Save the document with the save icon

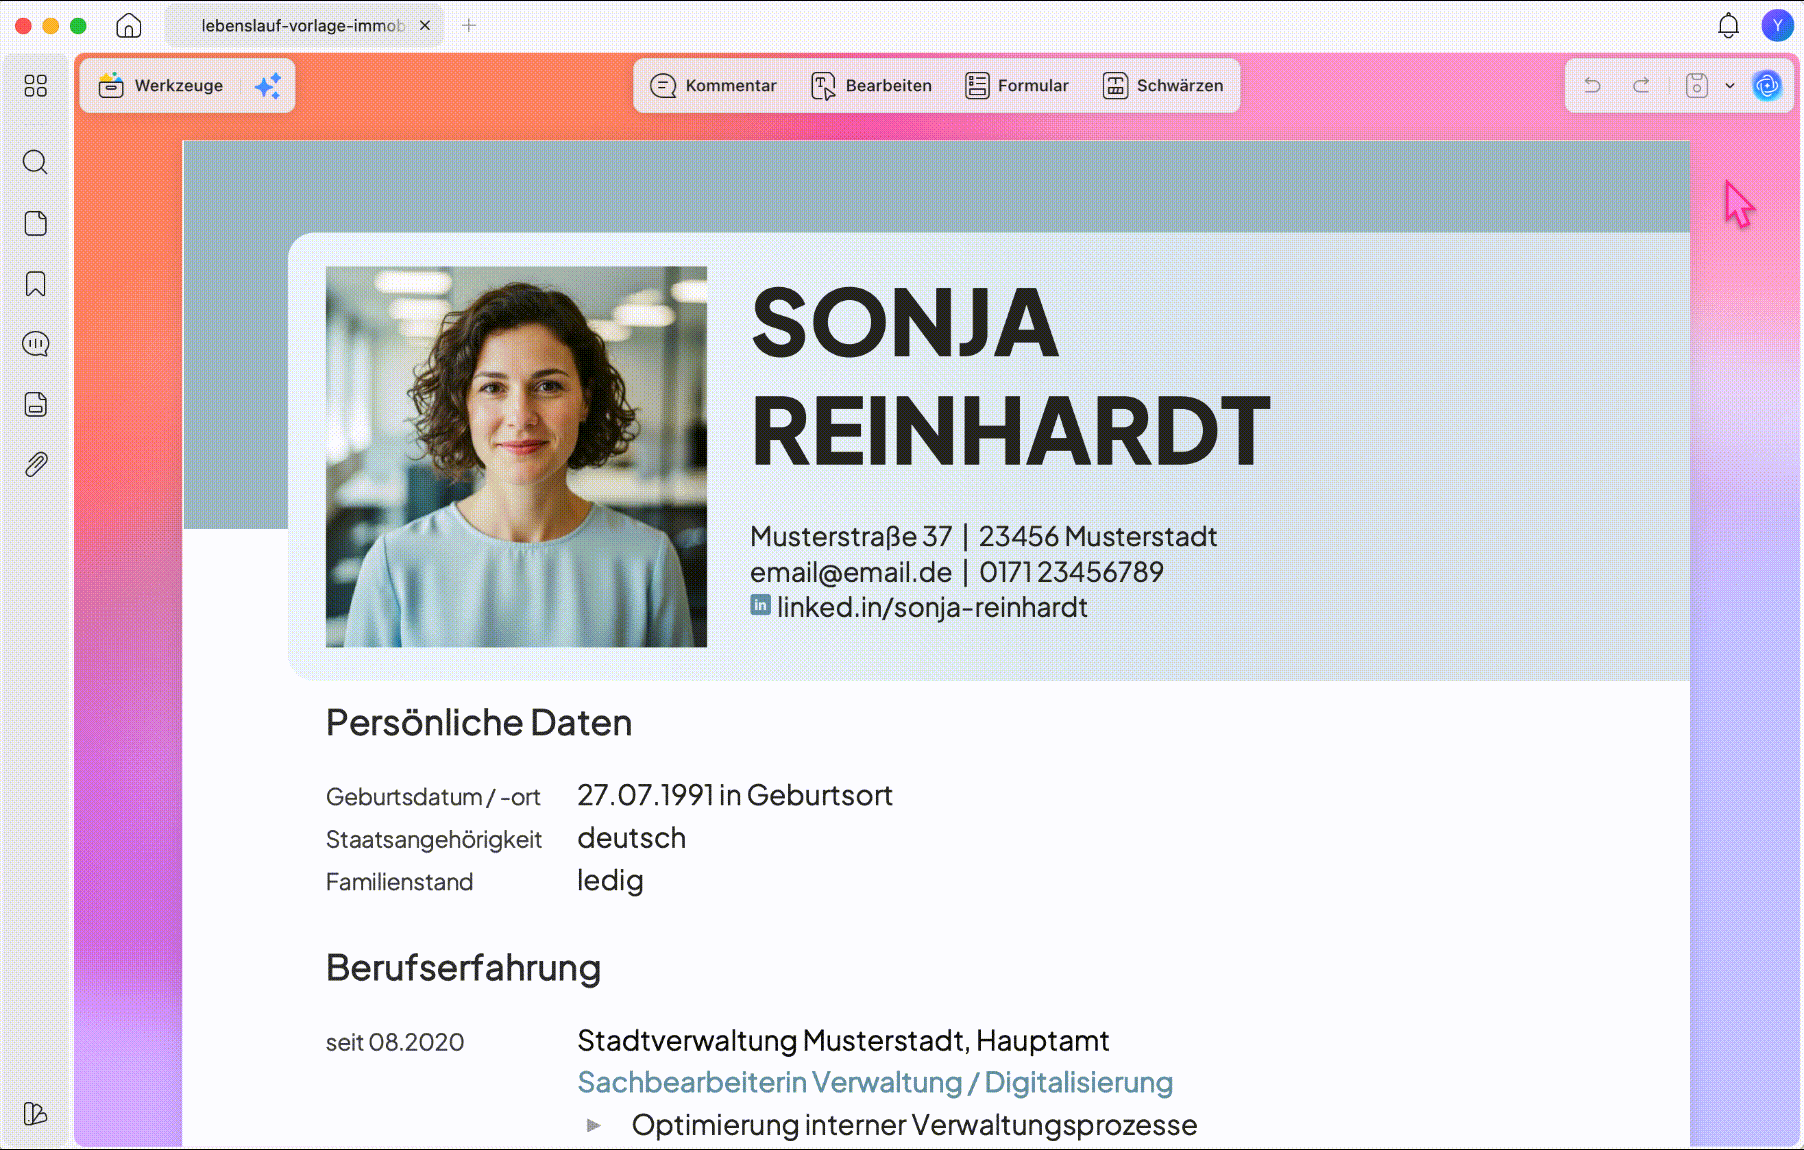[1697, 86]
